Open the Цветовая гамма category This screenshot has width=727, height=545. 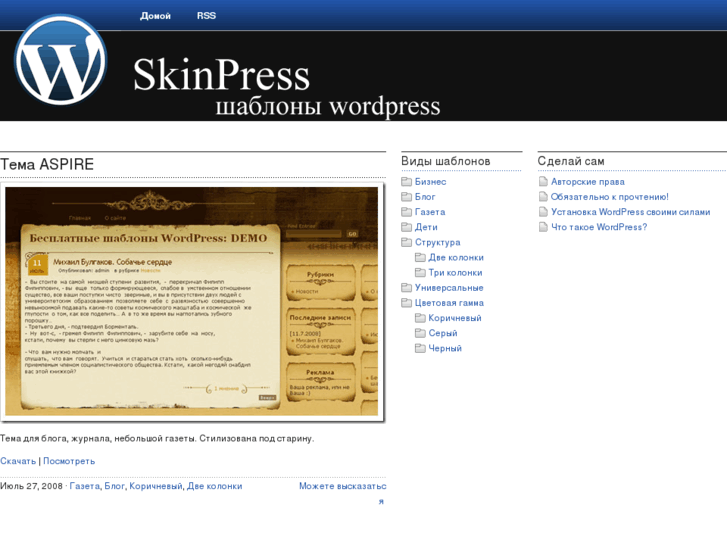click(x=449, y=303)
